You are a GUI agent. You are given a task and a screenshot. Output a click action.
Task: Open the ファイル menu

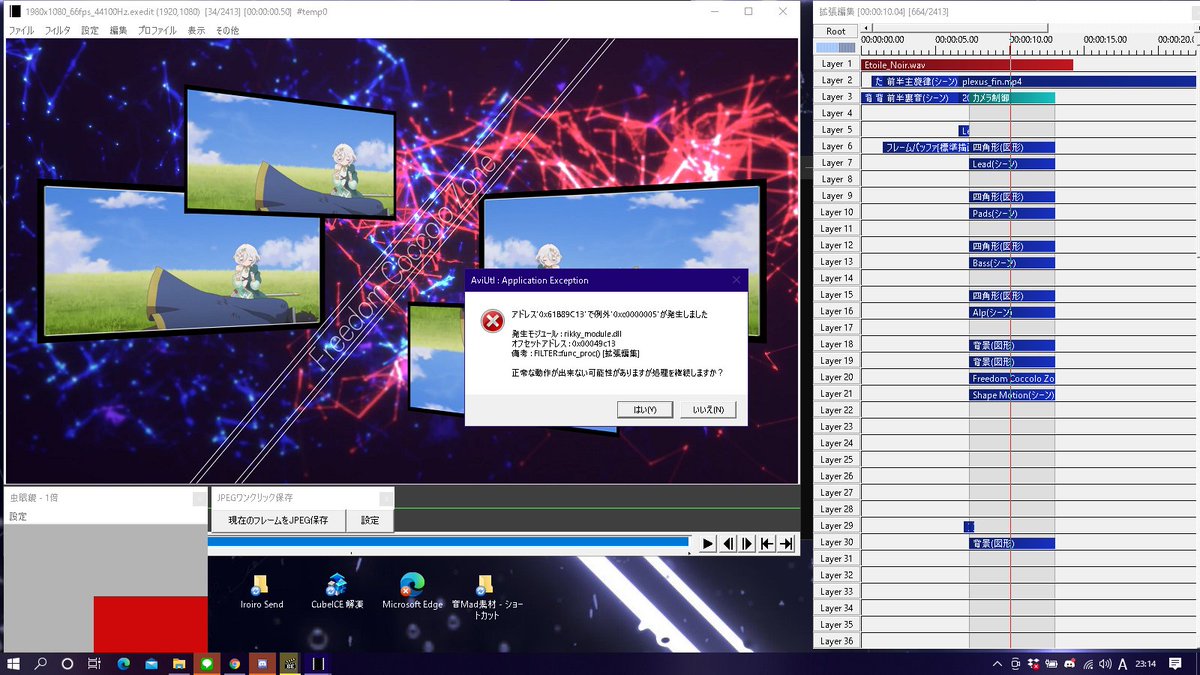21,30
